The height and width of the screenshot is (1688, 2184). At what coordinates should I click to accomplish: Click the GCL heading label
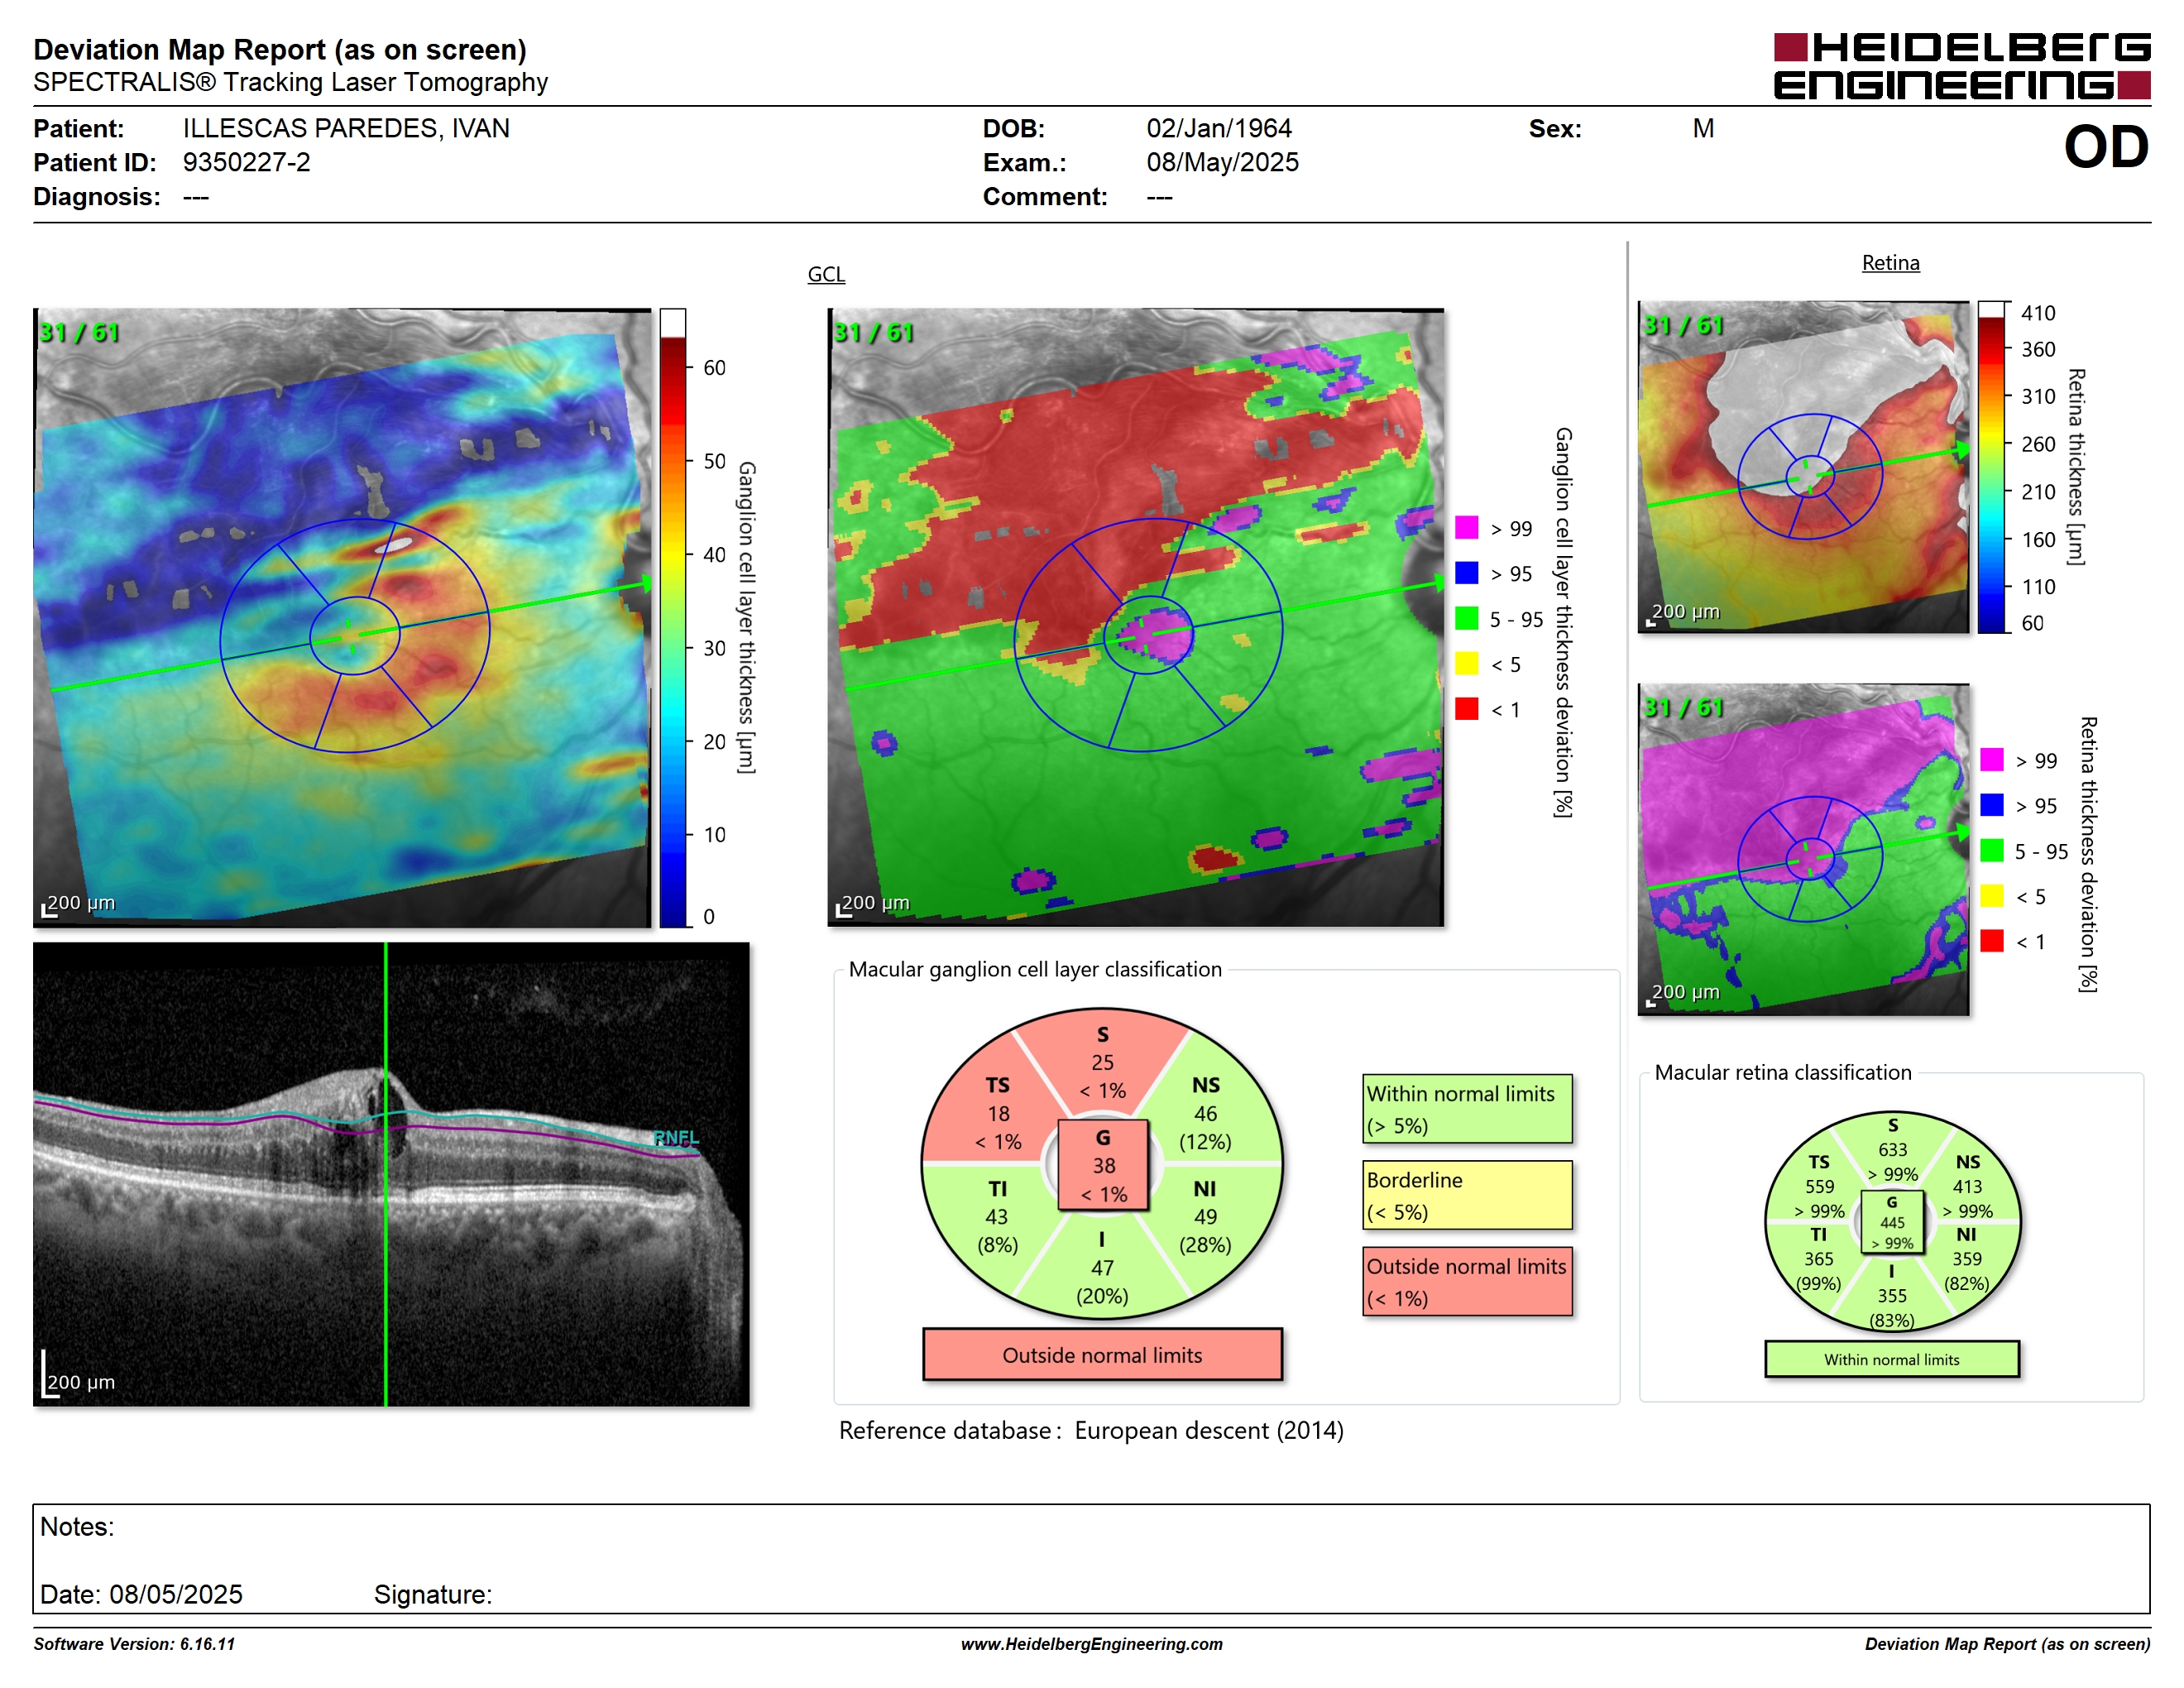coord(826,274)
